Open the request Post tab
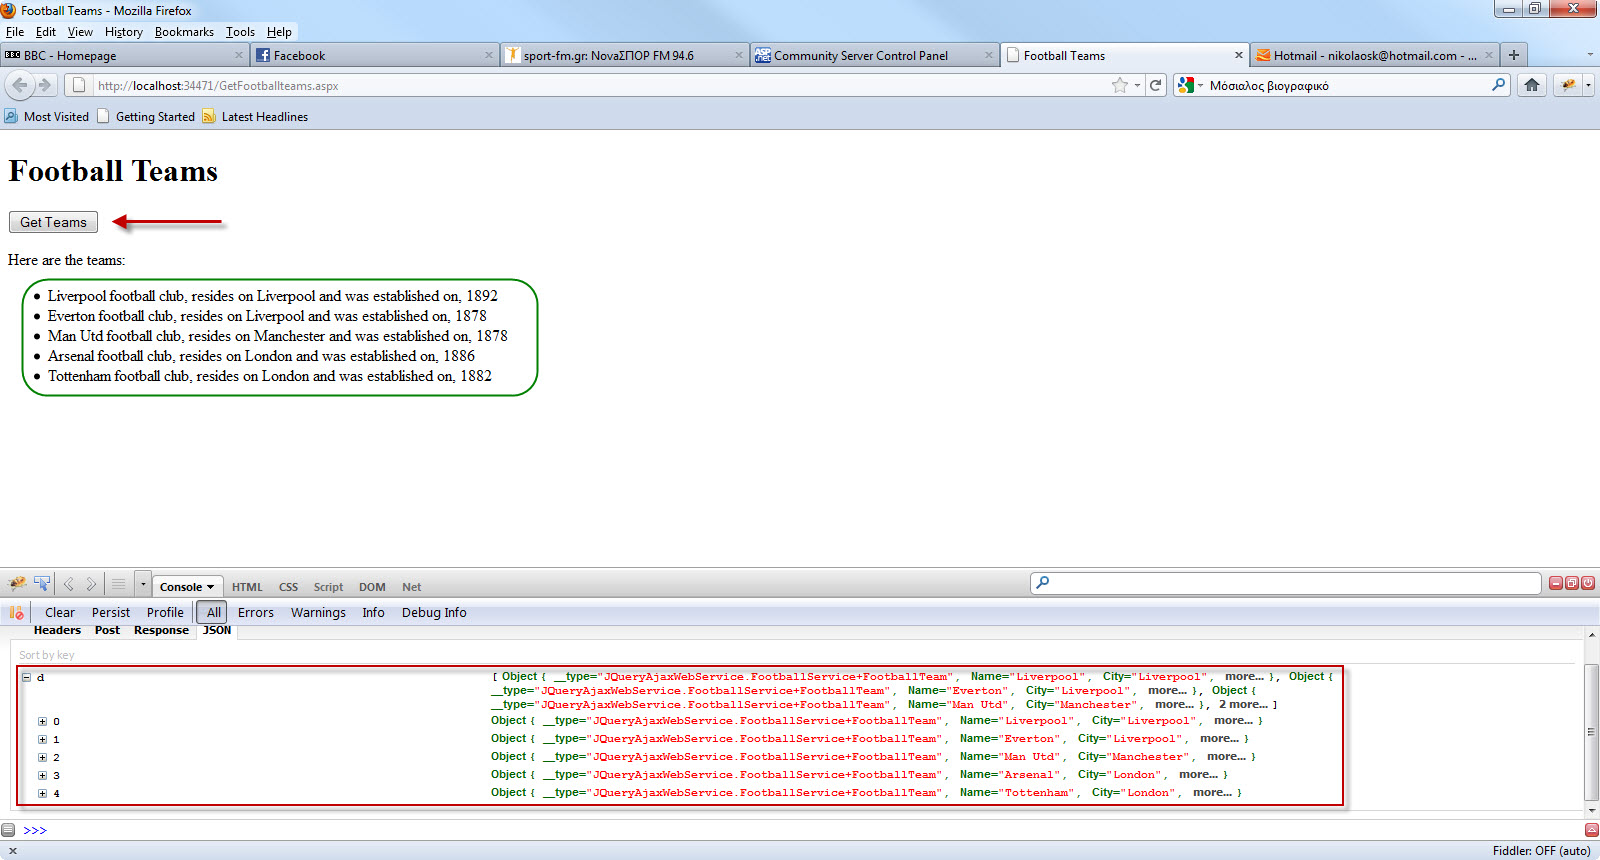Image resolution: width=1600 pixels, height=860 pixels. (107, 630)
